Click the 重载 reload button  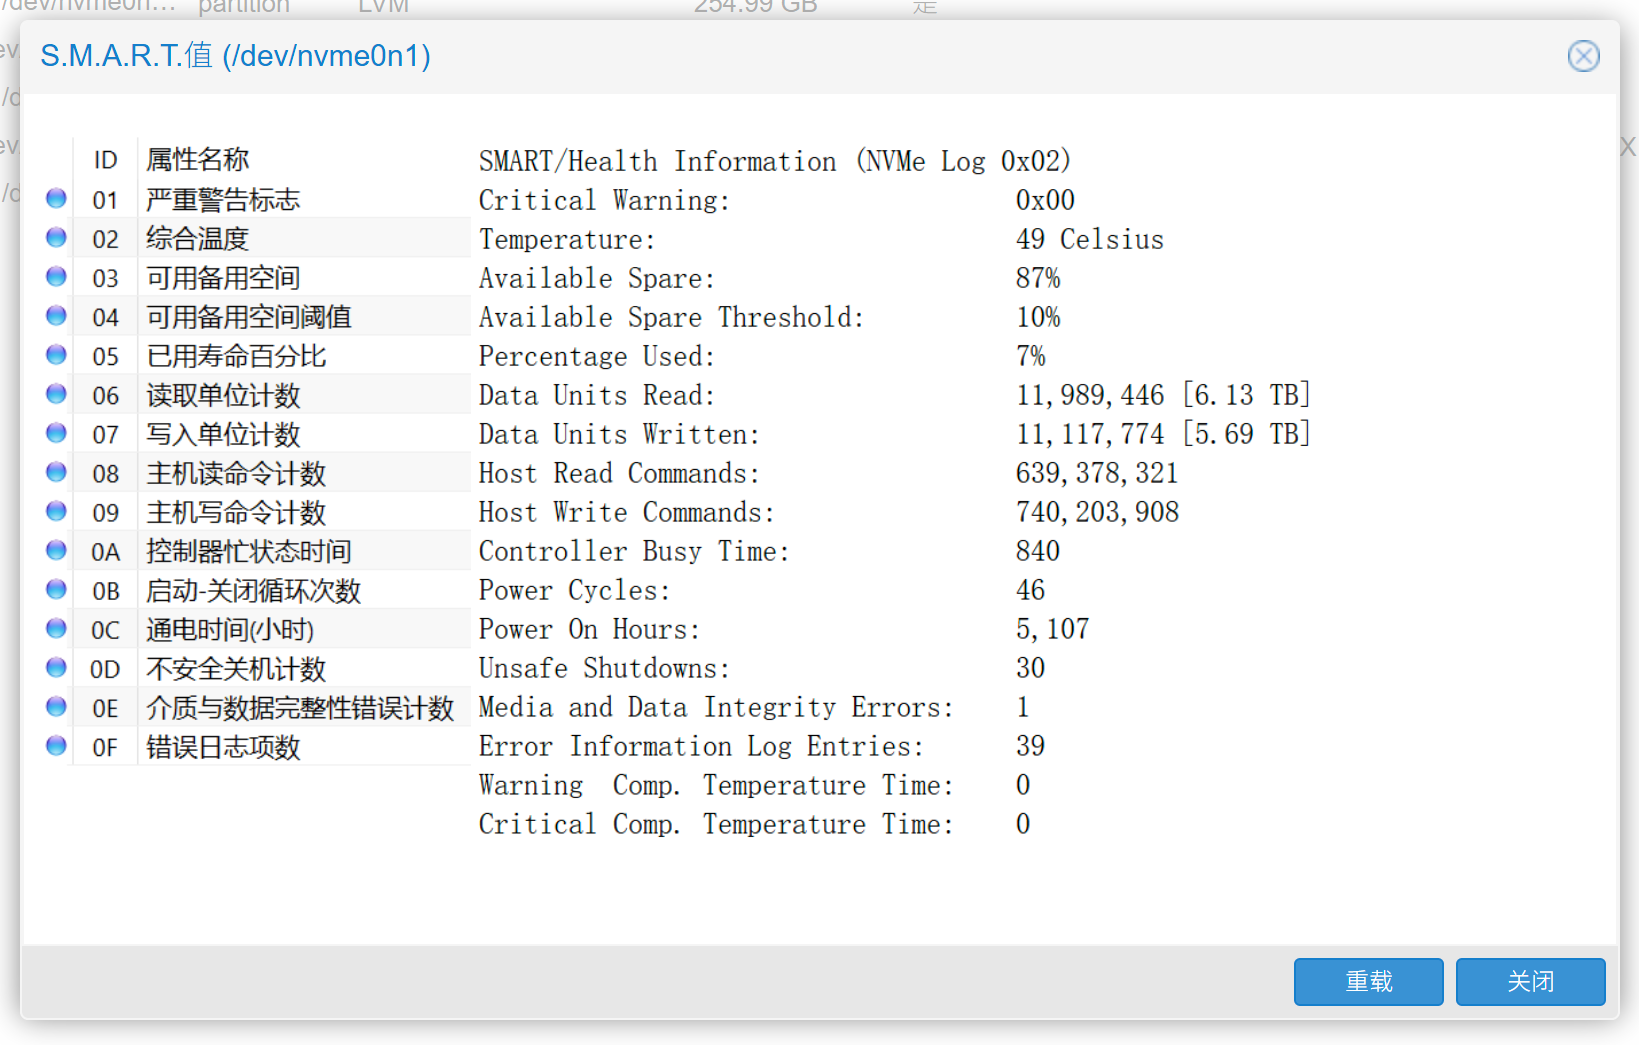point(1368,982)
